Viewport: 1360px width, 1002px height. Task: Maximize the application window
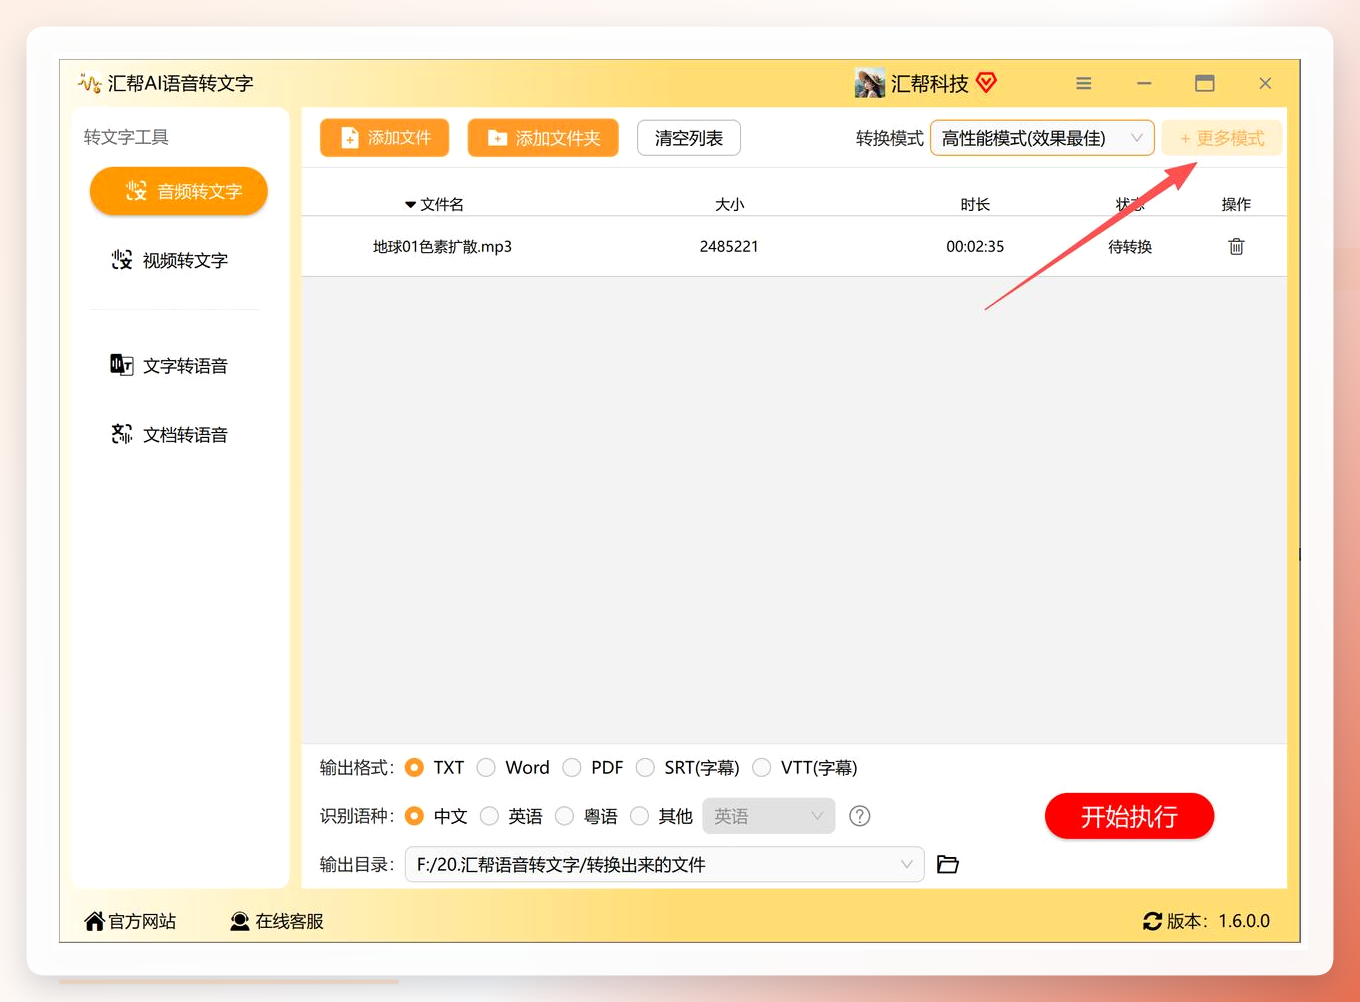tap(1205, 83)
